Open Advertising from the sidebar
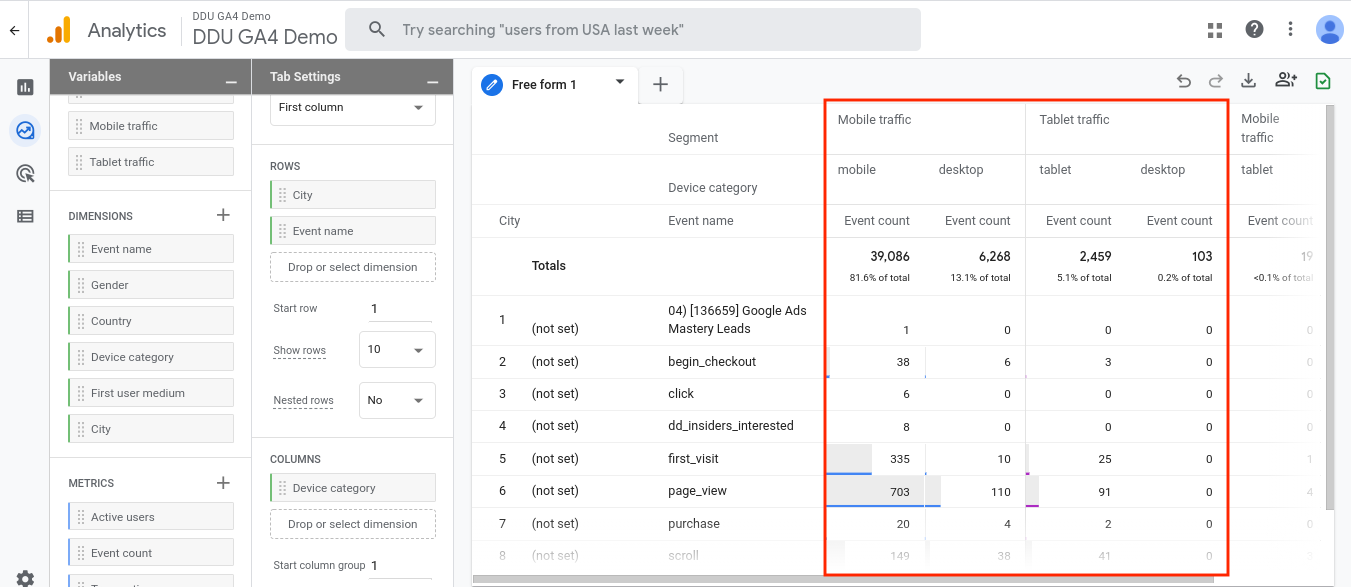The width and height of the screenshot is (1351, 587). [x=25, y=173]
